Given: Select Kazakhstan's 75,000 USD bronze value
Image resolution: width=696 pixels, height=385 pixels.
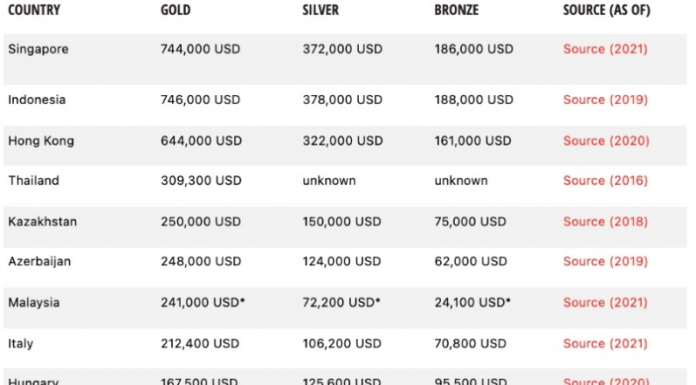Looking at the screenshot, I should point(470,221).
